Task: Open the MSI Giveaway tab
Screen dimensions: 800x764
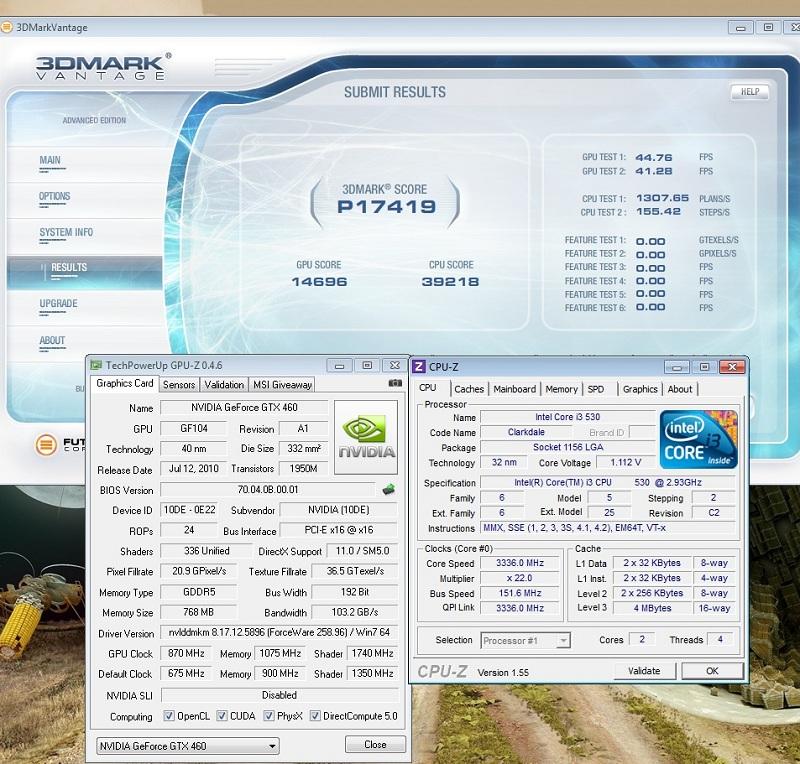Action: 282,385
